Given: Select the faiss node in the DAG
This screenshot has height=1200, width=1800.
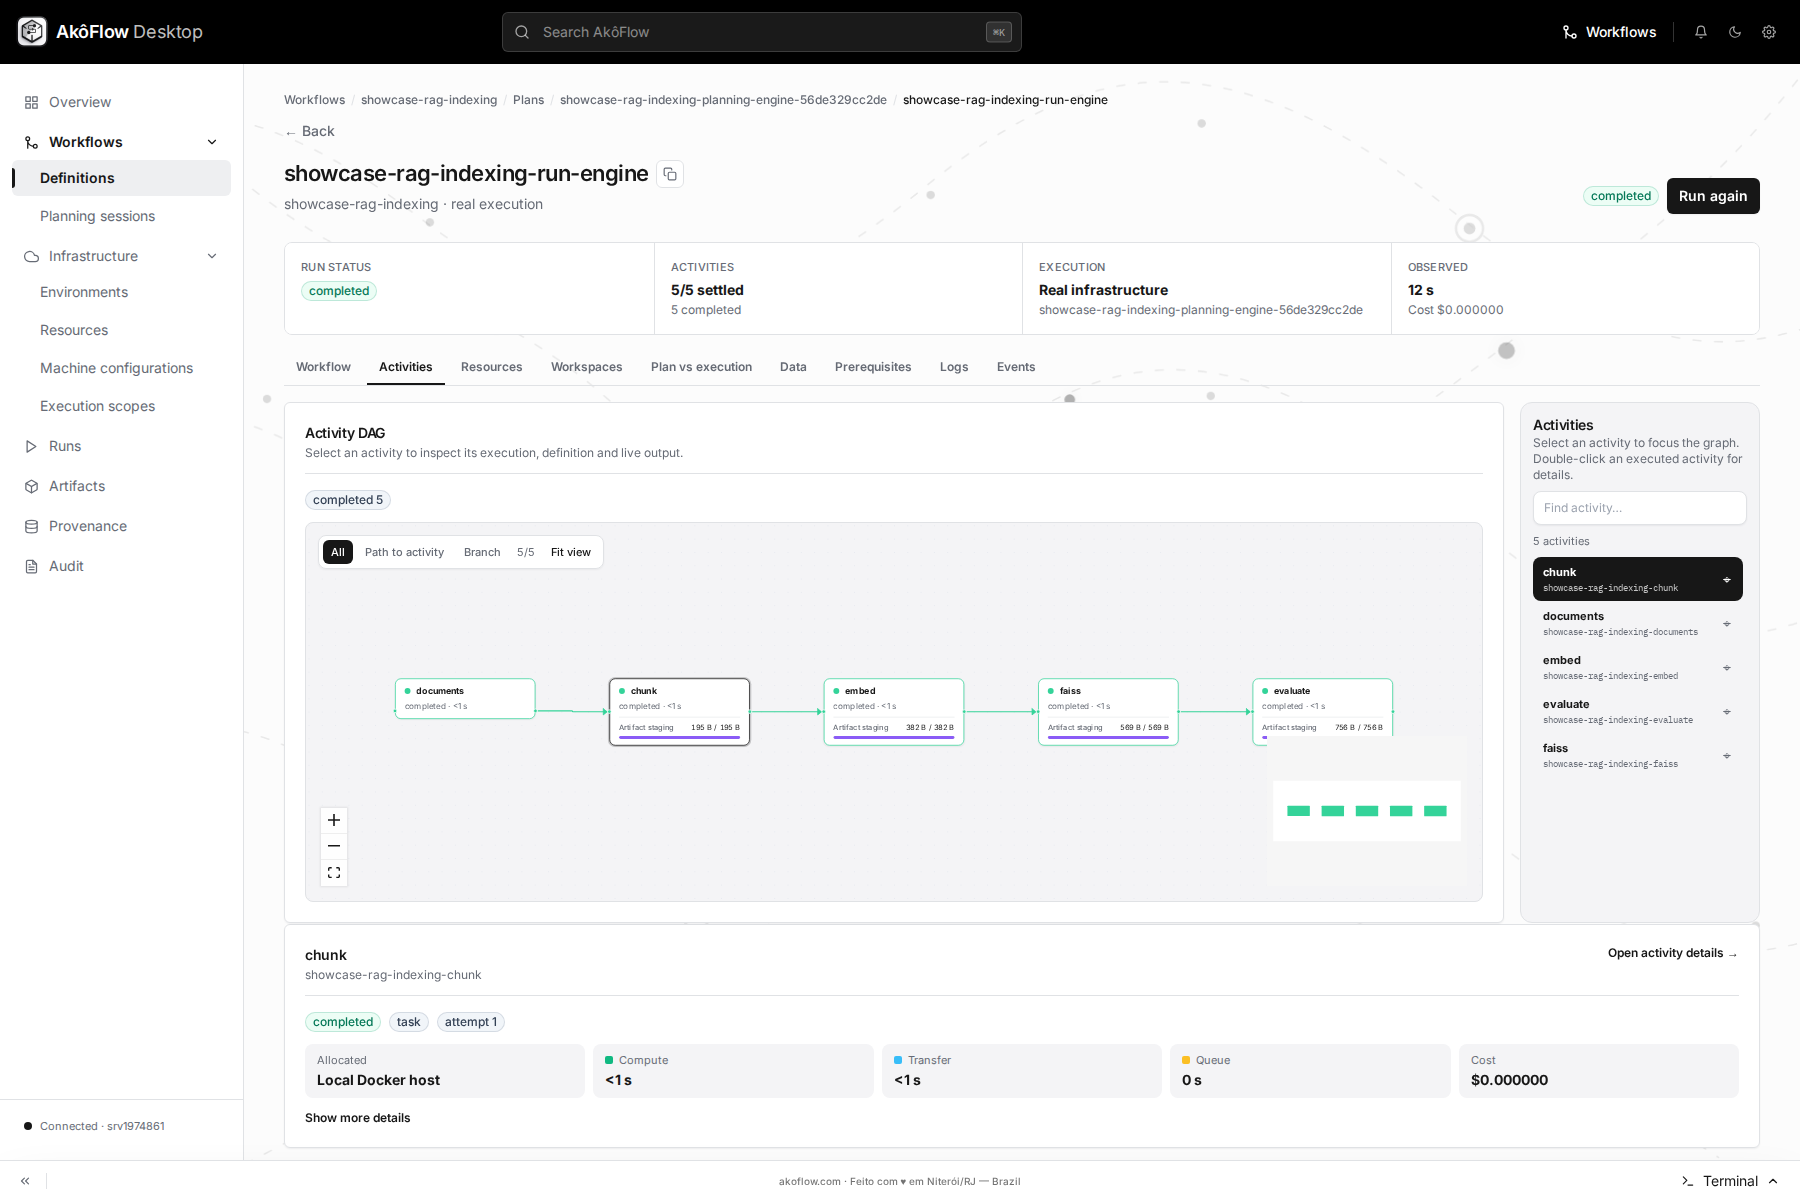Looking at the screenshot, I should [x=1108, y=712].
